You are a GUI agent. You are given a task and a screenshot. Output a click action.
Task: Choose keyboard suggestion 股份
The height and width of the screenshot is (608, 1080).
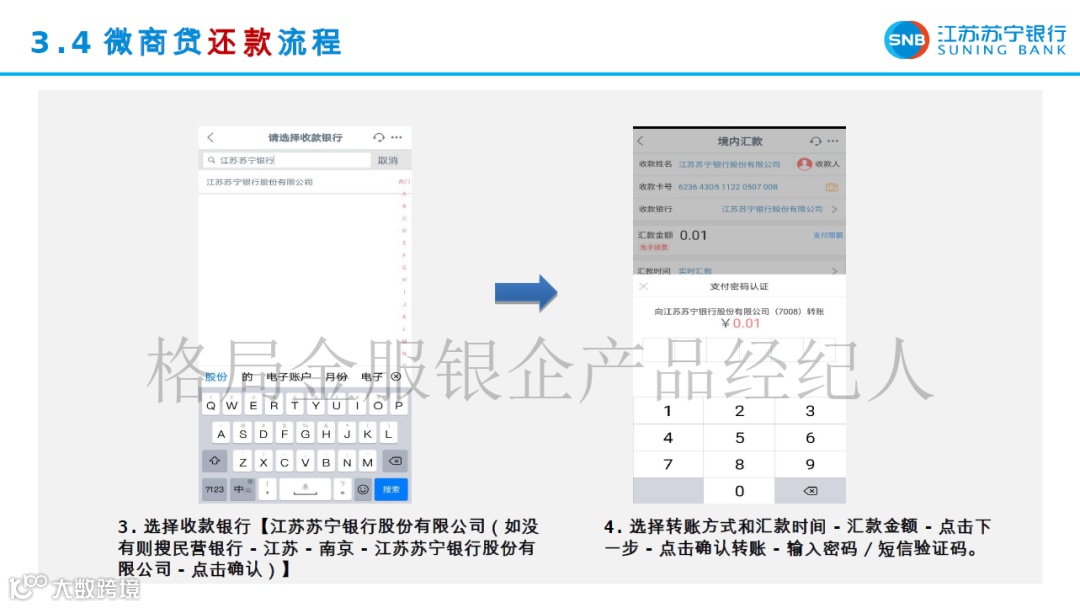click(x=216, y=377)
